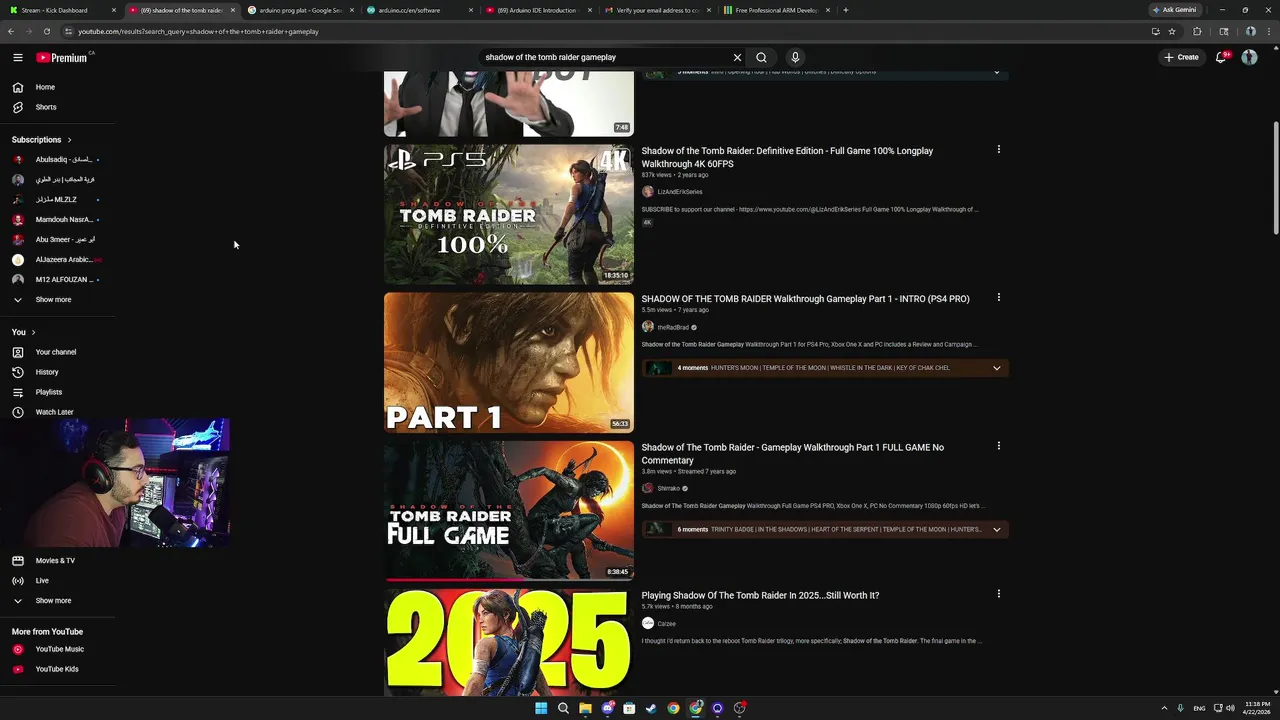Click the magnifier search button
1280x720 pixels.
[761, 57]
